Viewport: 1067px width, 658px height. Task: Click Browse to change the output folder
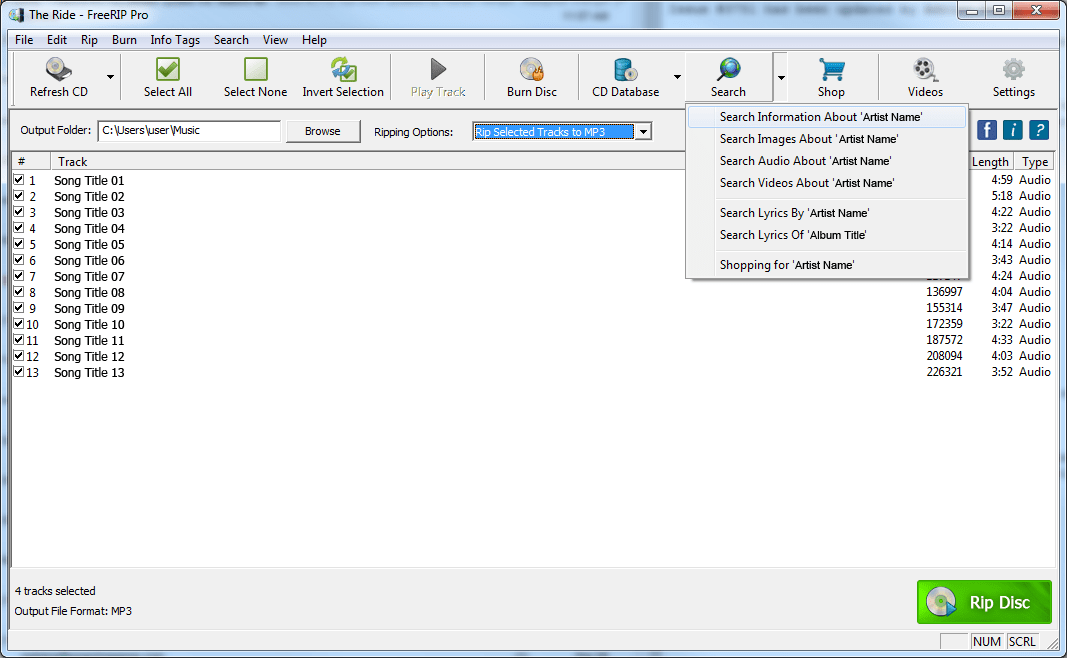click(322, 130)
